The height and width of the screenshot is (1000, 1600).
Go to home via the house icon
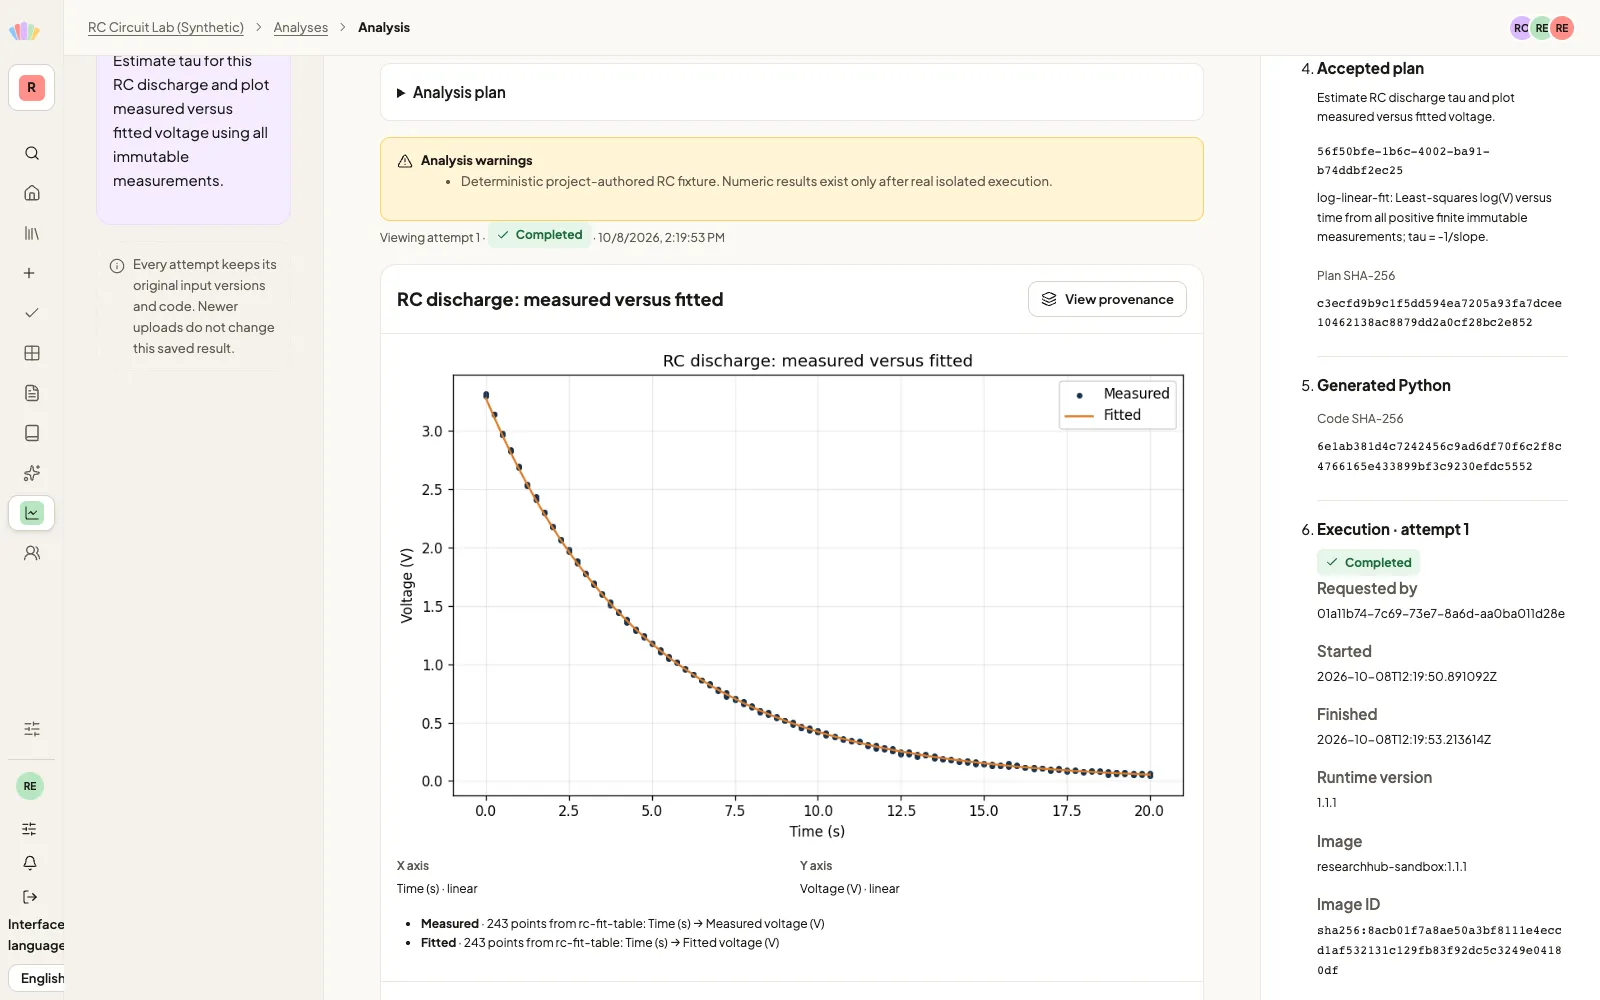point(32,193)
